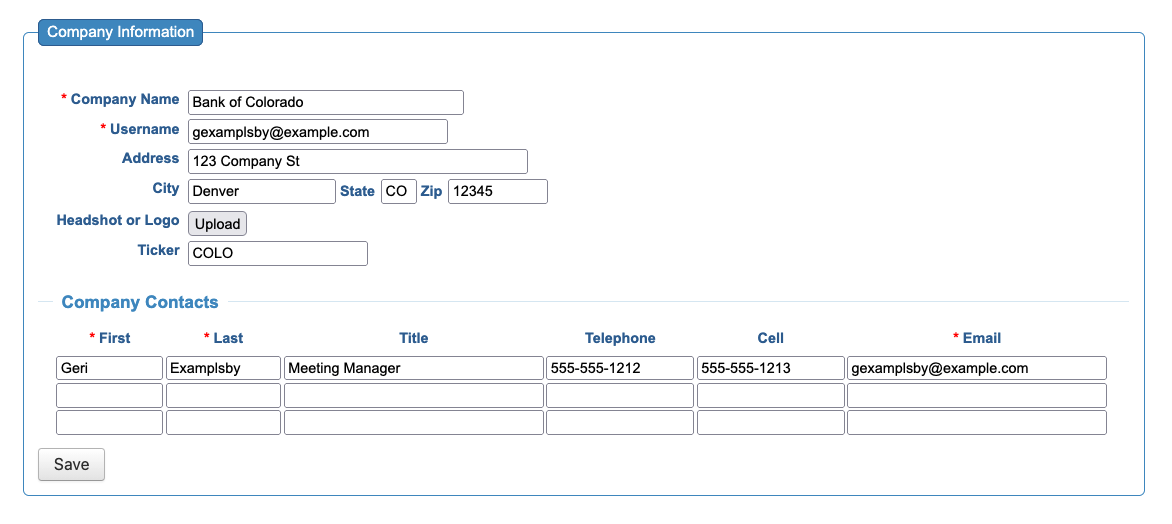Click the Headshot or Logo label
This screenshot has height=524, width=1172.
[x=118, y=221]
